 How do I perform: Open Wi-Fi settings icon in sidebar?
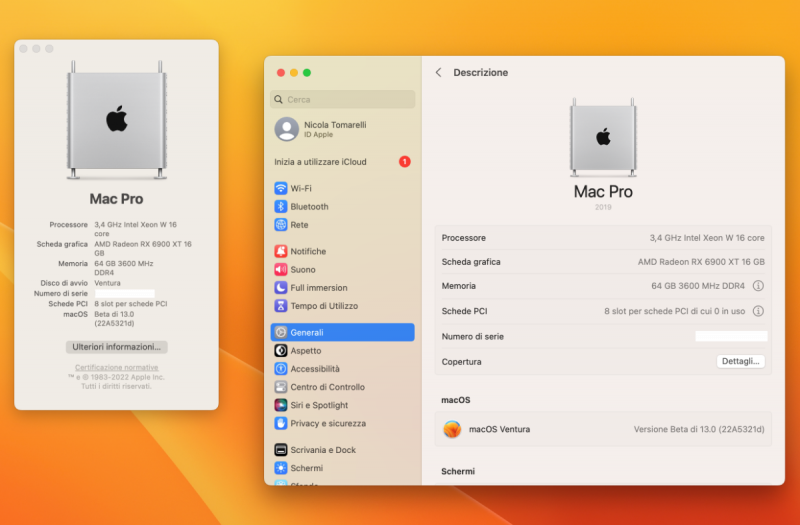(x=281, y=188)
